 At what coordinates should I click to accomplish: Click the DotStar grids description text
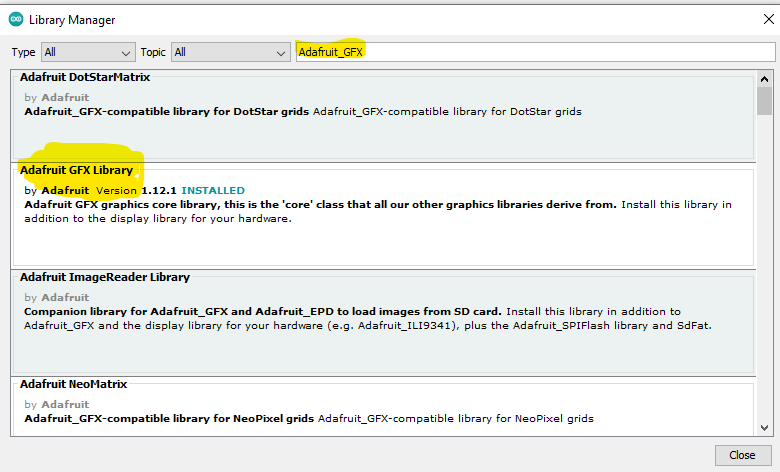[303, 111]
